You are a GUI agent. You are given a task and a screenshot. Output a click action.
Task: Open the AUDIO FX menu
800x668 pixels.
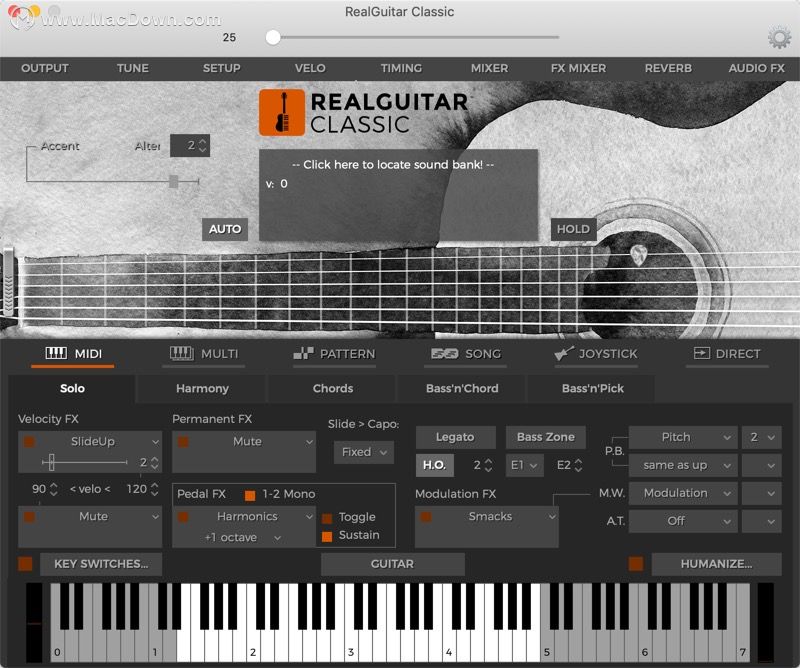point(757,68)
